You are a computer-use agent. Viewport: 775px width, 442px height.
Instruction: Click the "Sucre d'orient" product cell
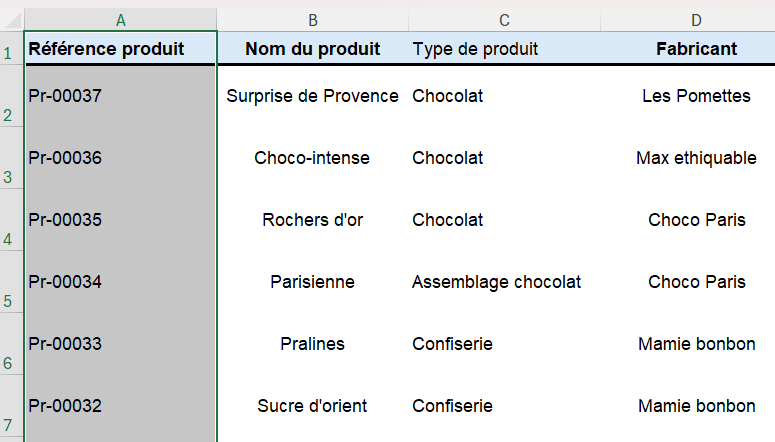[x=313, y=406]
